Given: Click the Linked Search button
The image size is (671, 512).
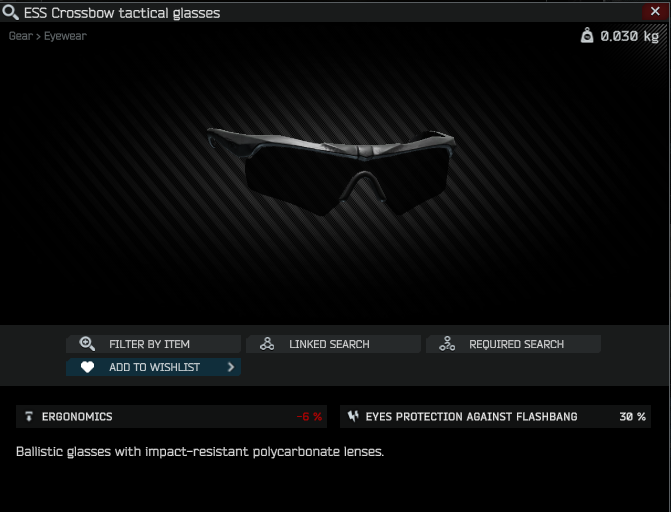Looking at the screenshot, I should [x=333, y=344].
